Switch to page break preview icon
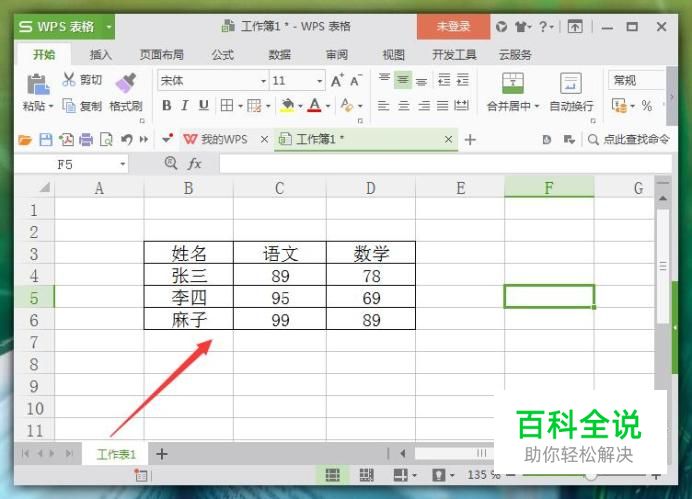The height and width of the screenshot is (499, 692). [x=366, y=475]
